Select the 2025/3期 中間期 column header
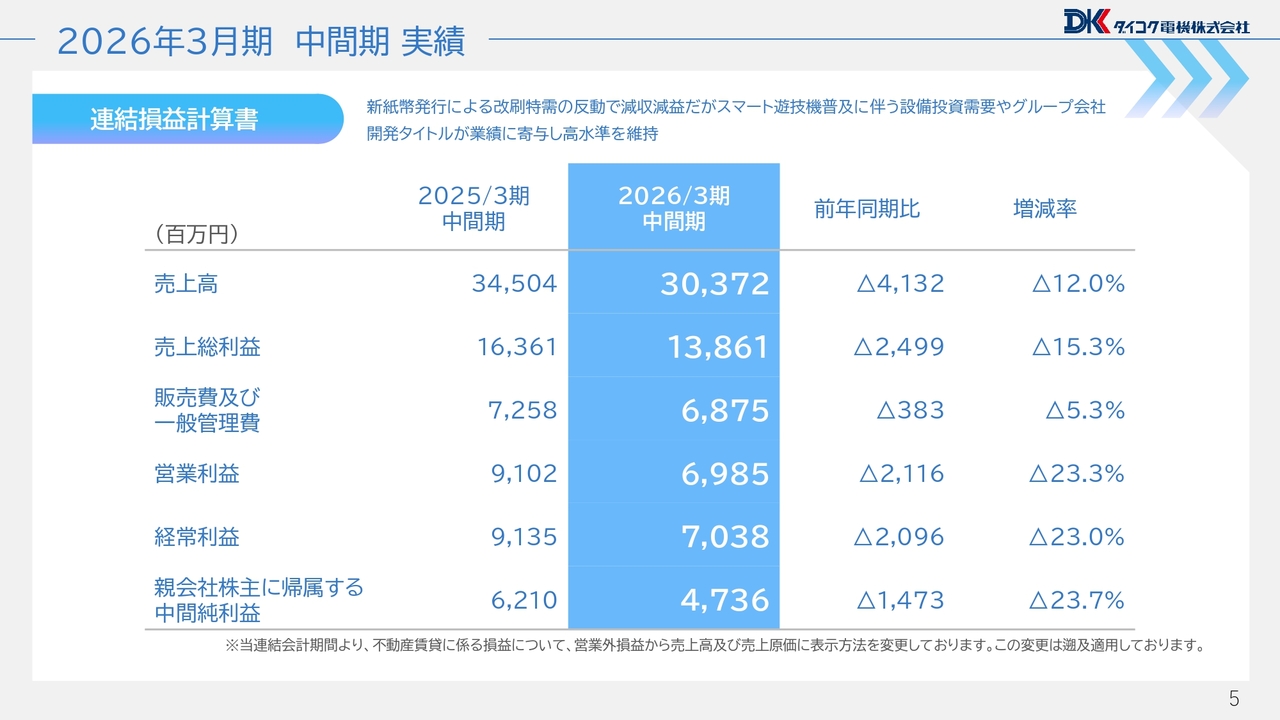 coord(473,208)
